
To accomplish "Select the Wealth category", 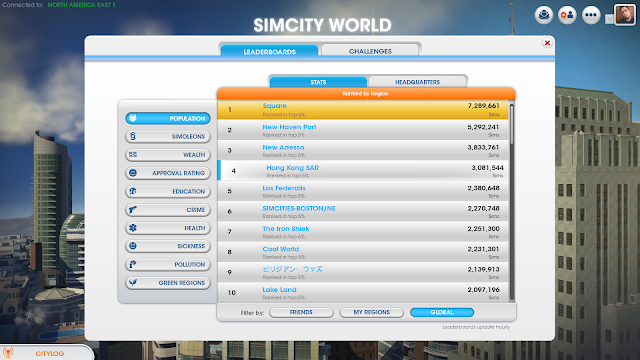I will (x=168, y=155).
